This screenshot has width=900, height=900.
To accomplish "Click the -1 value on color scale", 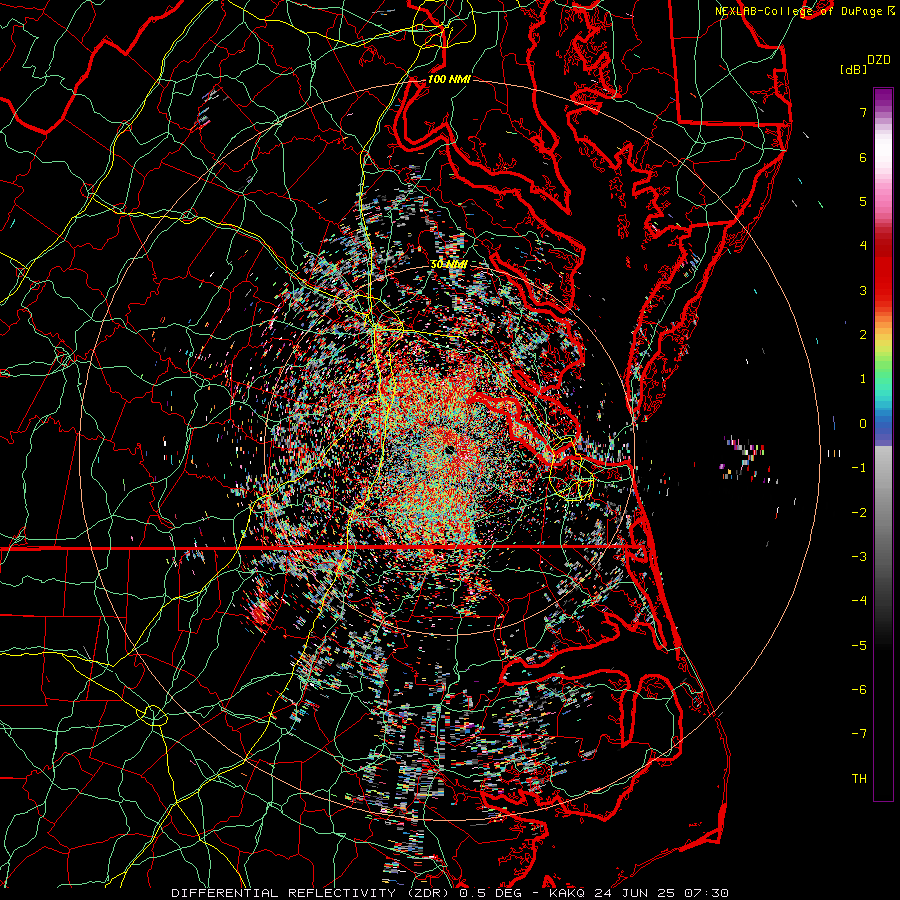I will pyautogui.click(x=859, y=468).
